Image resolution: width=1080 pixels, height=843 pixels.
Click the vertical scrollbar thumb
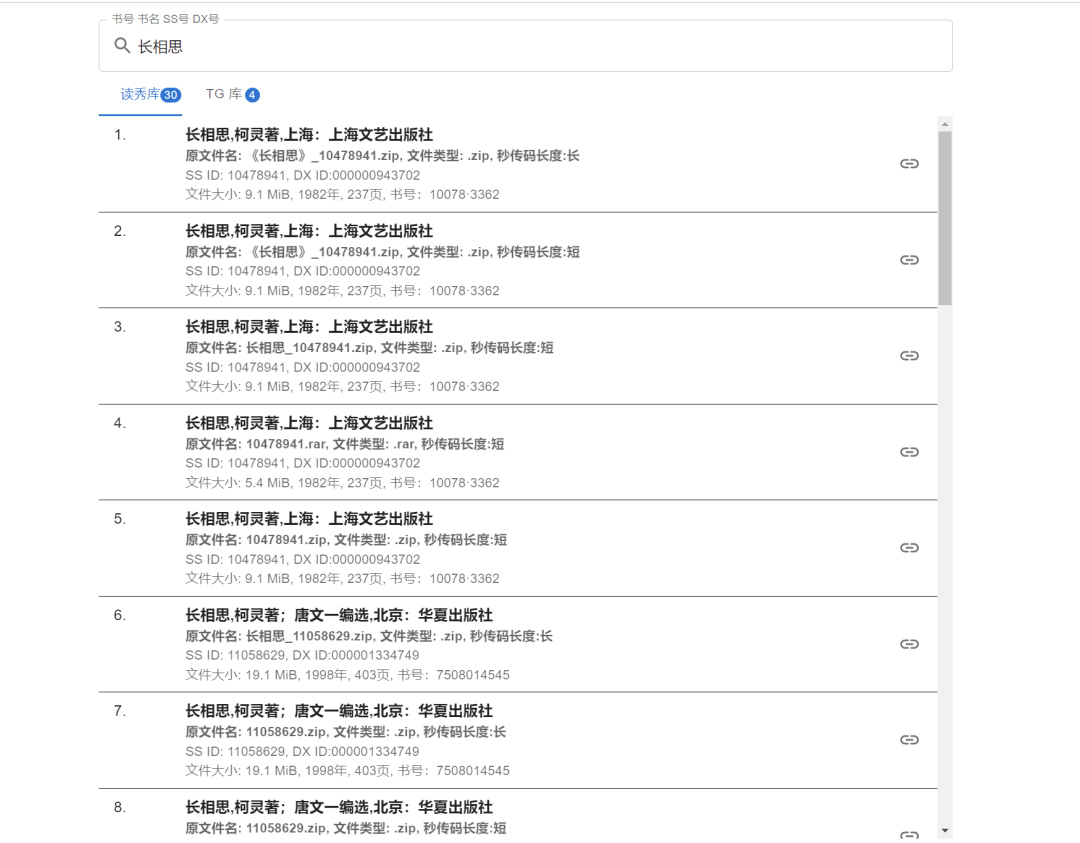[945, 218]
